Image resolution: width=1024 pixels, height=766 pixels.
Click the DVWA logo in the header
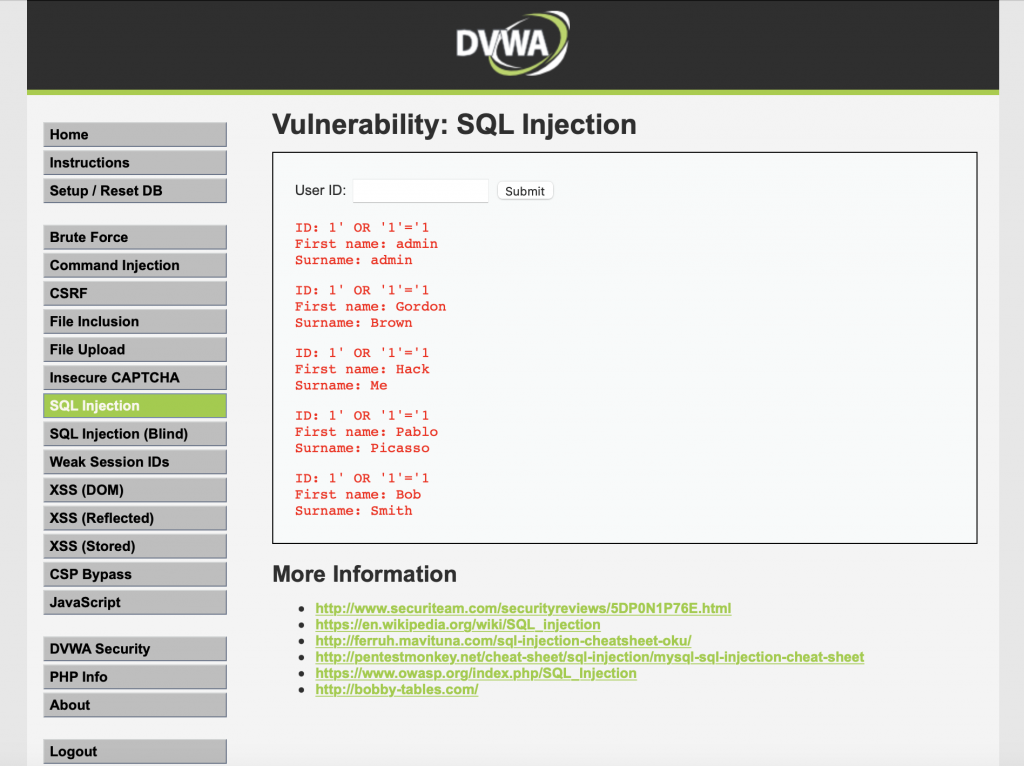click(513, 43)
